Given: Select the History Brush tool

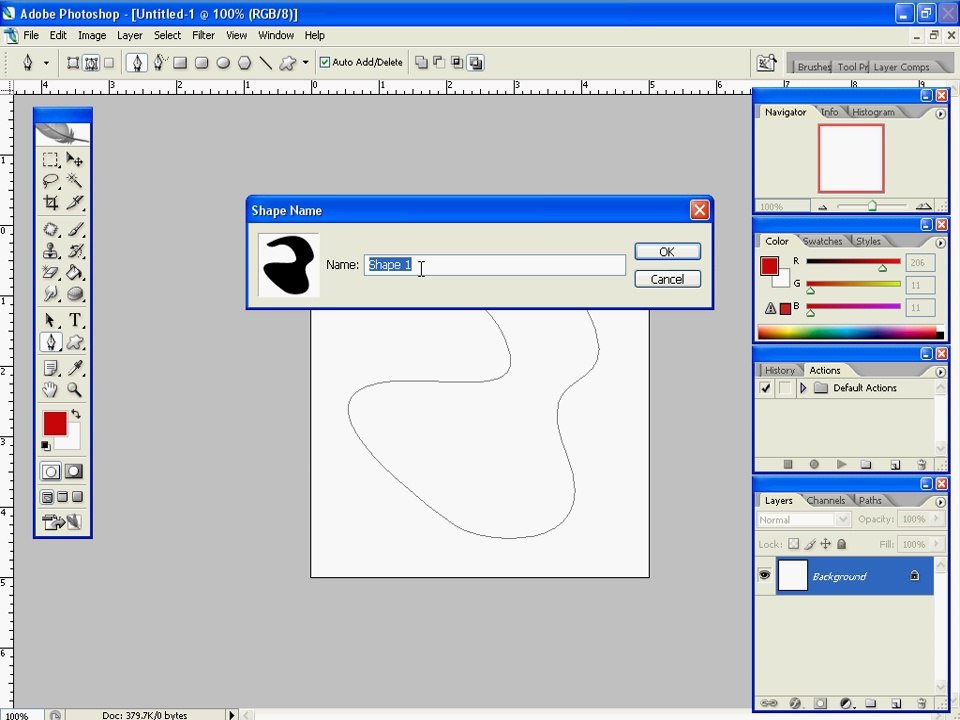Looking at the screenshot, I should tap(75, 251).
